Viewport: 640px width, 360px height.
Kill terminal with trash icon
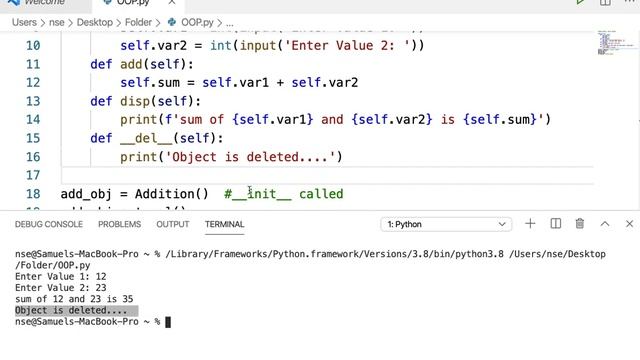click(580, 224)
